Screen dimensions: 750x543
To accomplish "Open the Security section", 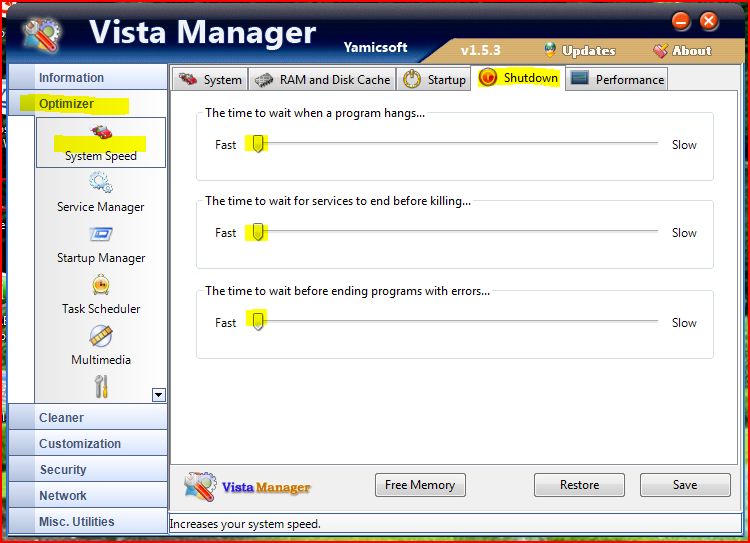I will tap(62, 470).
